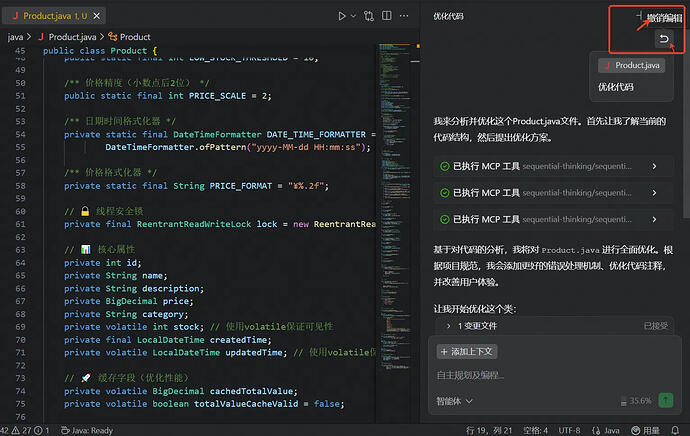Screen dimensions: 690x436
Task: Select the Product.java editor tab
Action: 50,16
